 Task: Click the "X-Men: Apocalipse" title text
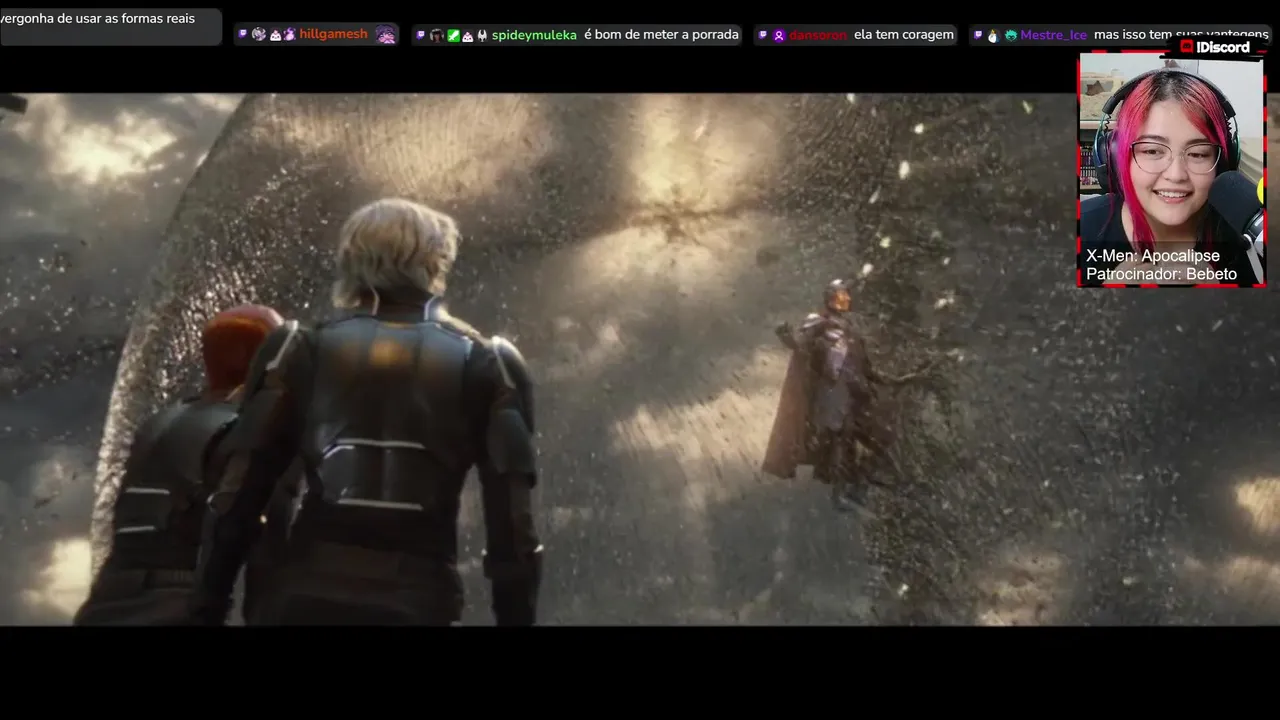[1153, 256]
